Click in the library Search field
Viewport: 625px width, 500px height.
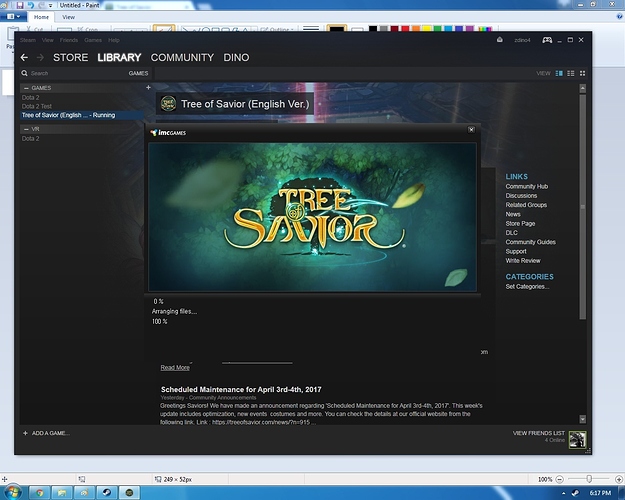click(70, 73)
